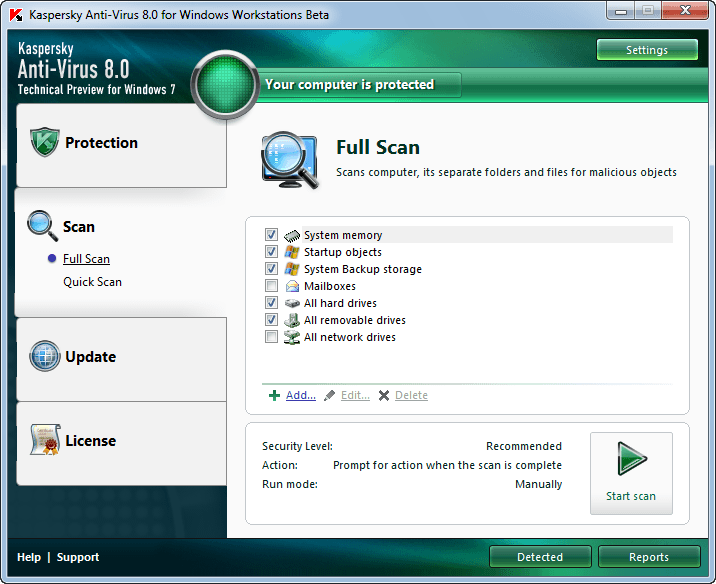Click the Prompt for action value
Image resolution: width=716 pixels, height=584 pixels.
448,465
